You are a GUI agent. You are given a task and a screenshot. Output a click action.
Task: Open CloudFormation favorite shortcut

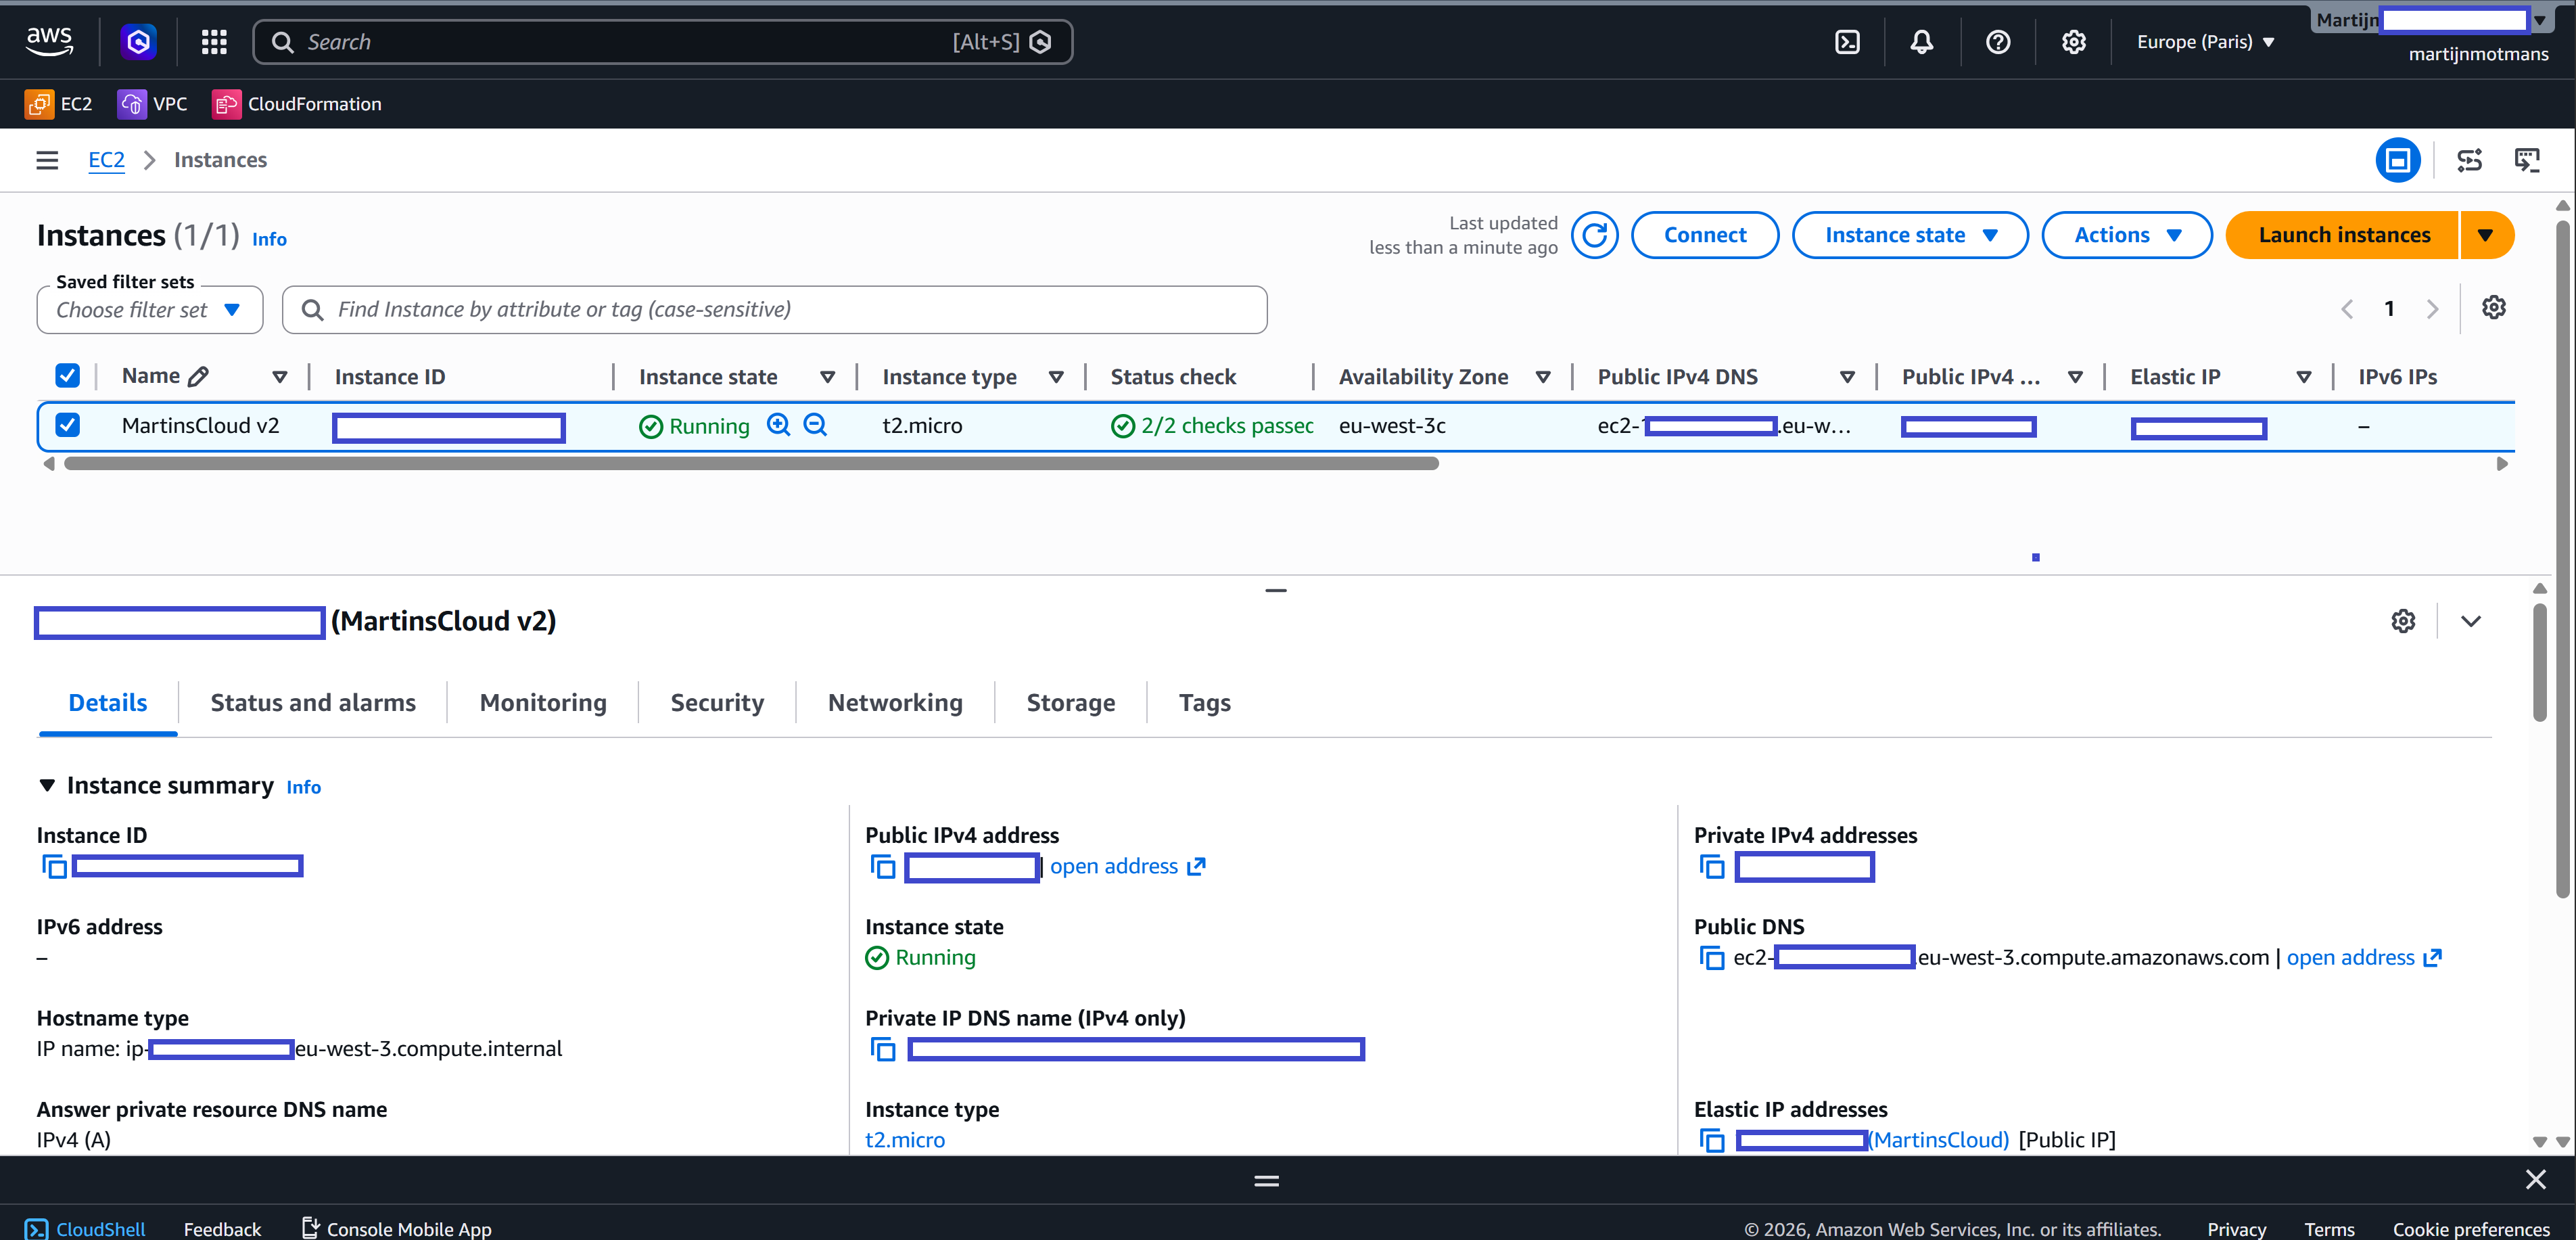click(x=297, y=104)
